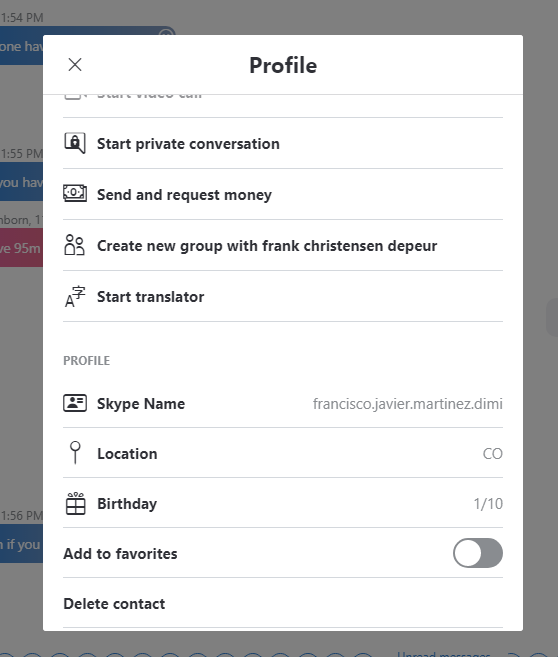Click the Birthday value 1/10
558x657 pixels.
point(488,504)
